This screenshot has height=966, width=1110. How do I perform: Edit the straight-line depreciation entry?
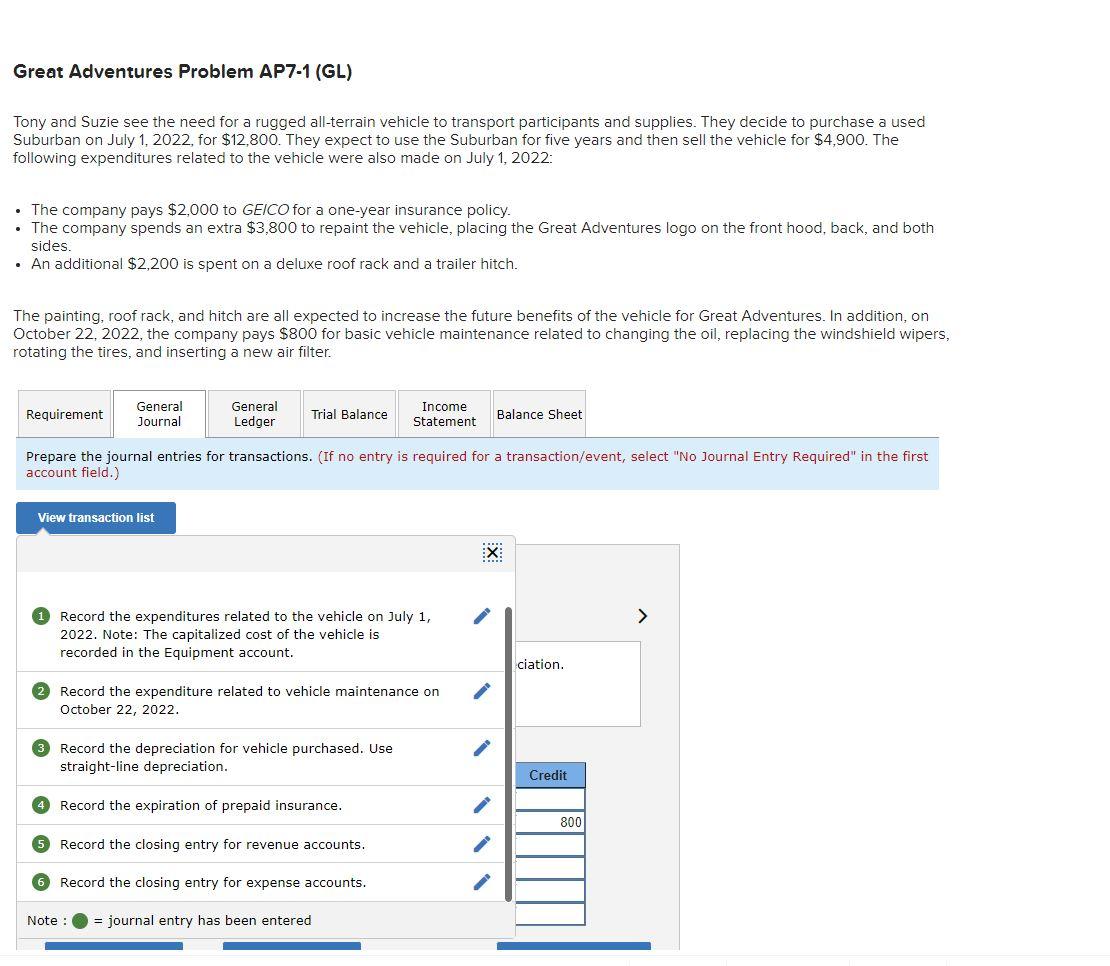[482, 747]
